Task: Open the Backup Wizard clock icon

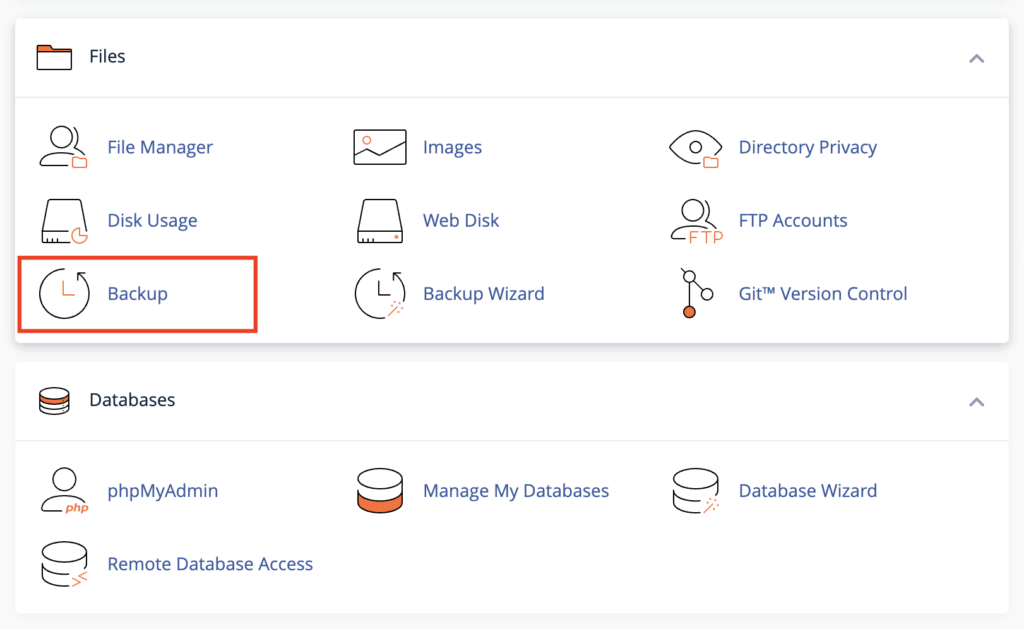Action: tap(380, 293)
